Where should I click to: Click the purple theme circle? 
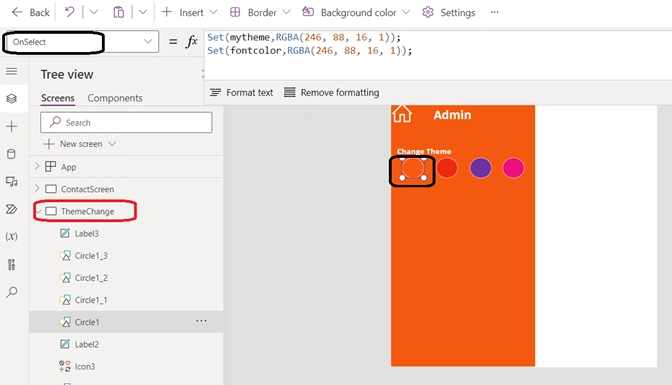coord(480,168)
